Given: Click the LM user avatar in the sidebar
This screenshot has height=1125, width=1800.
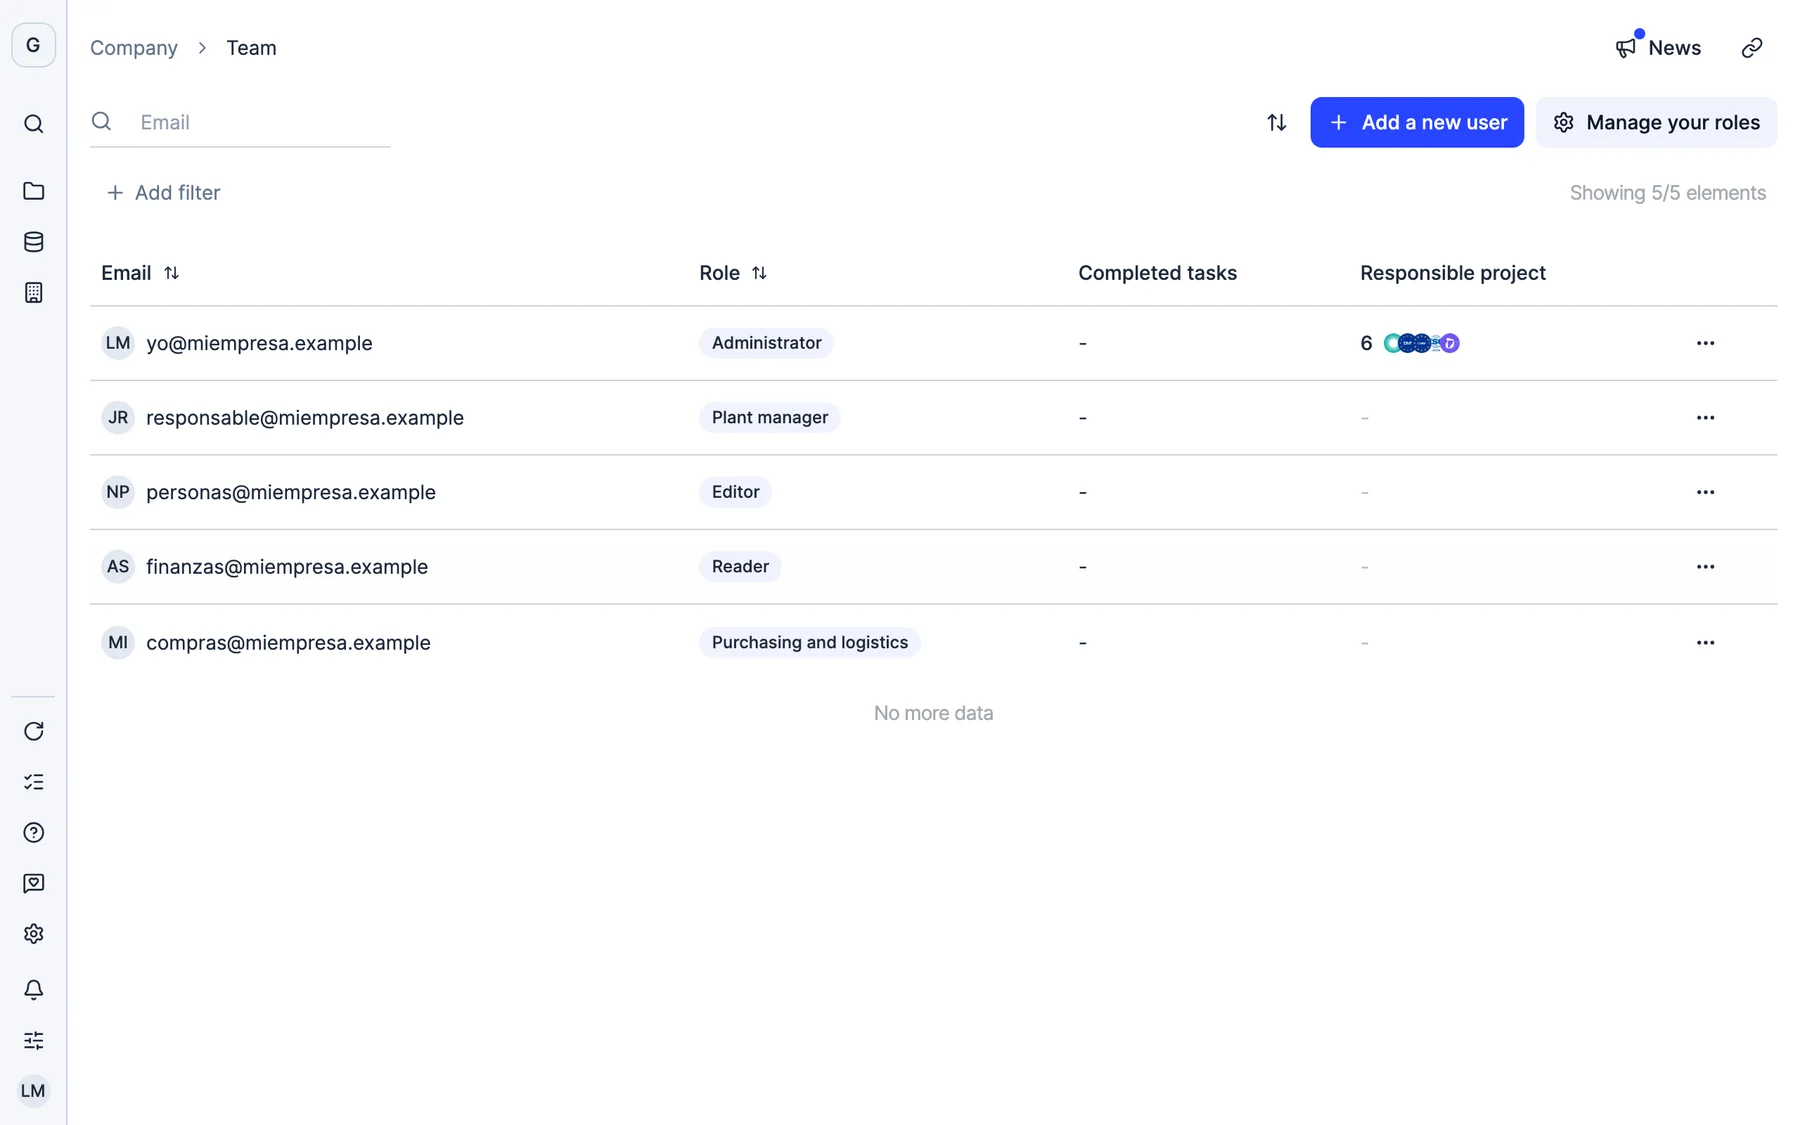Looking at the screenshot, I should point(33,1091).
